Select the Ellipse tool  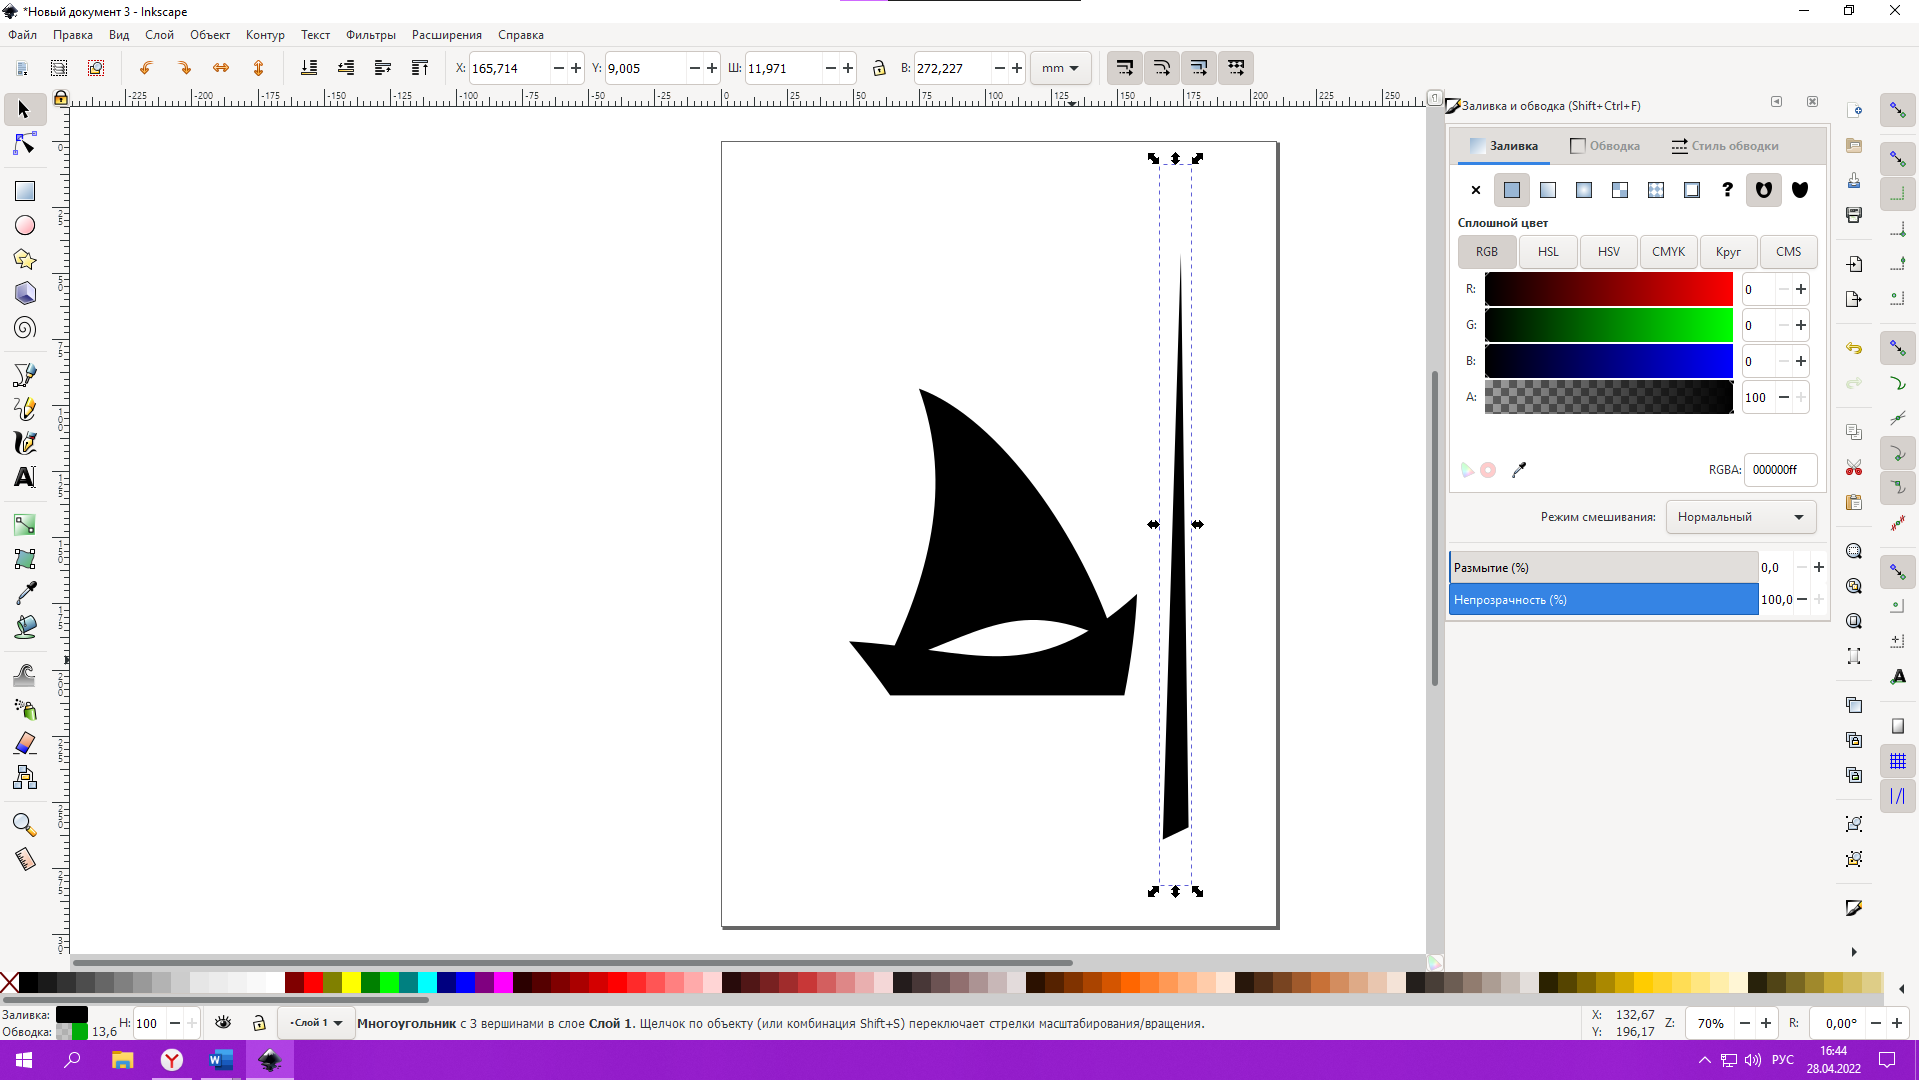click(x=24, y=225)
